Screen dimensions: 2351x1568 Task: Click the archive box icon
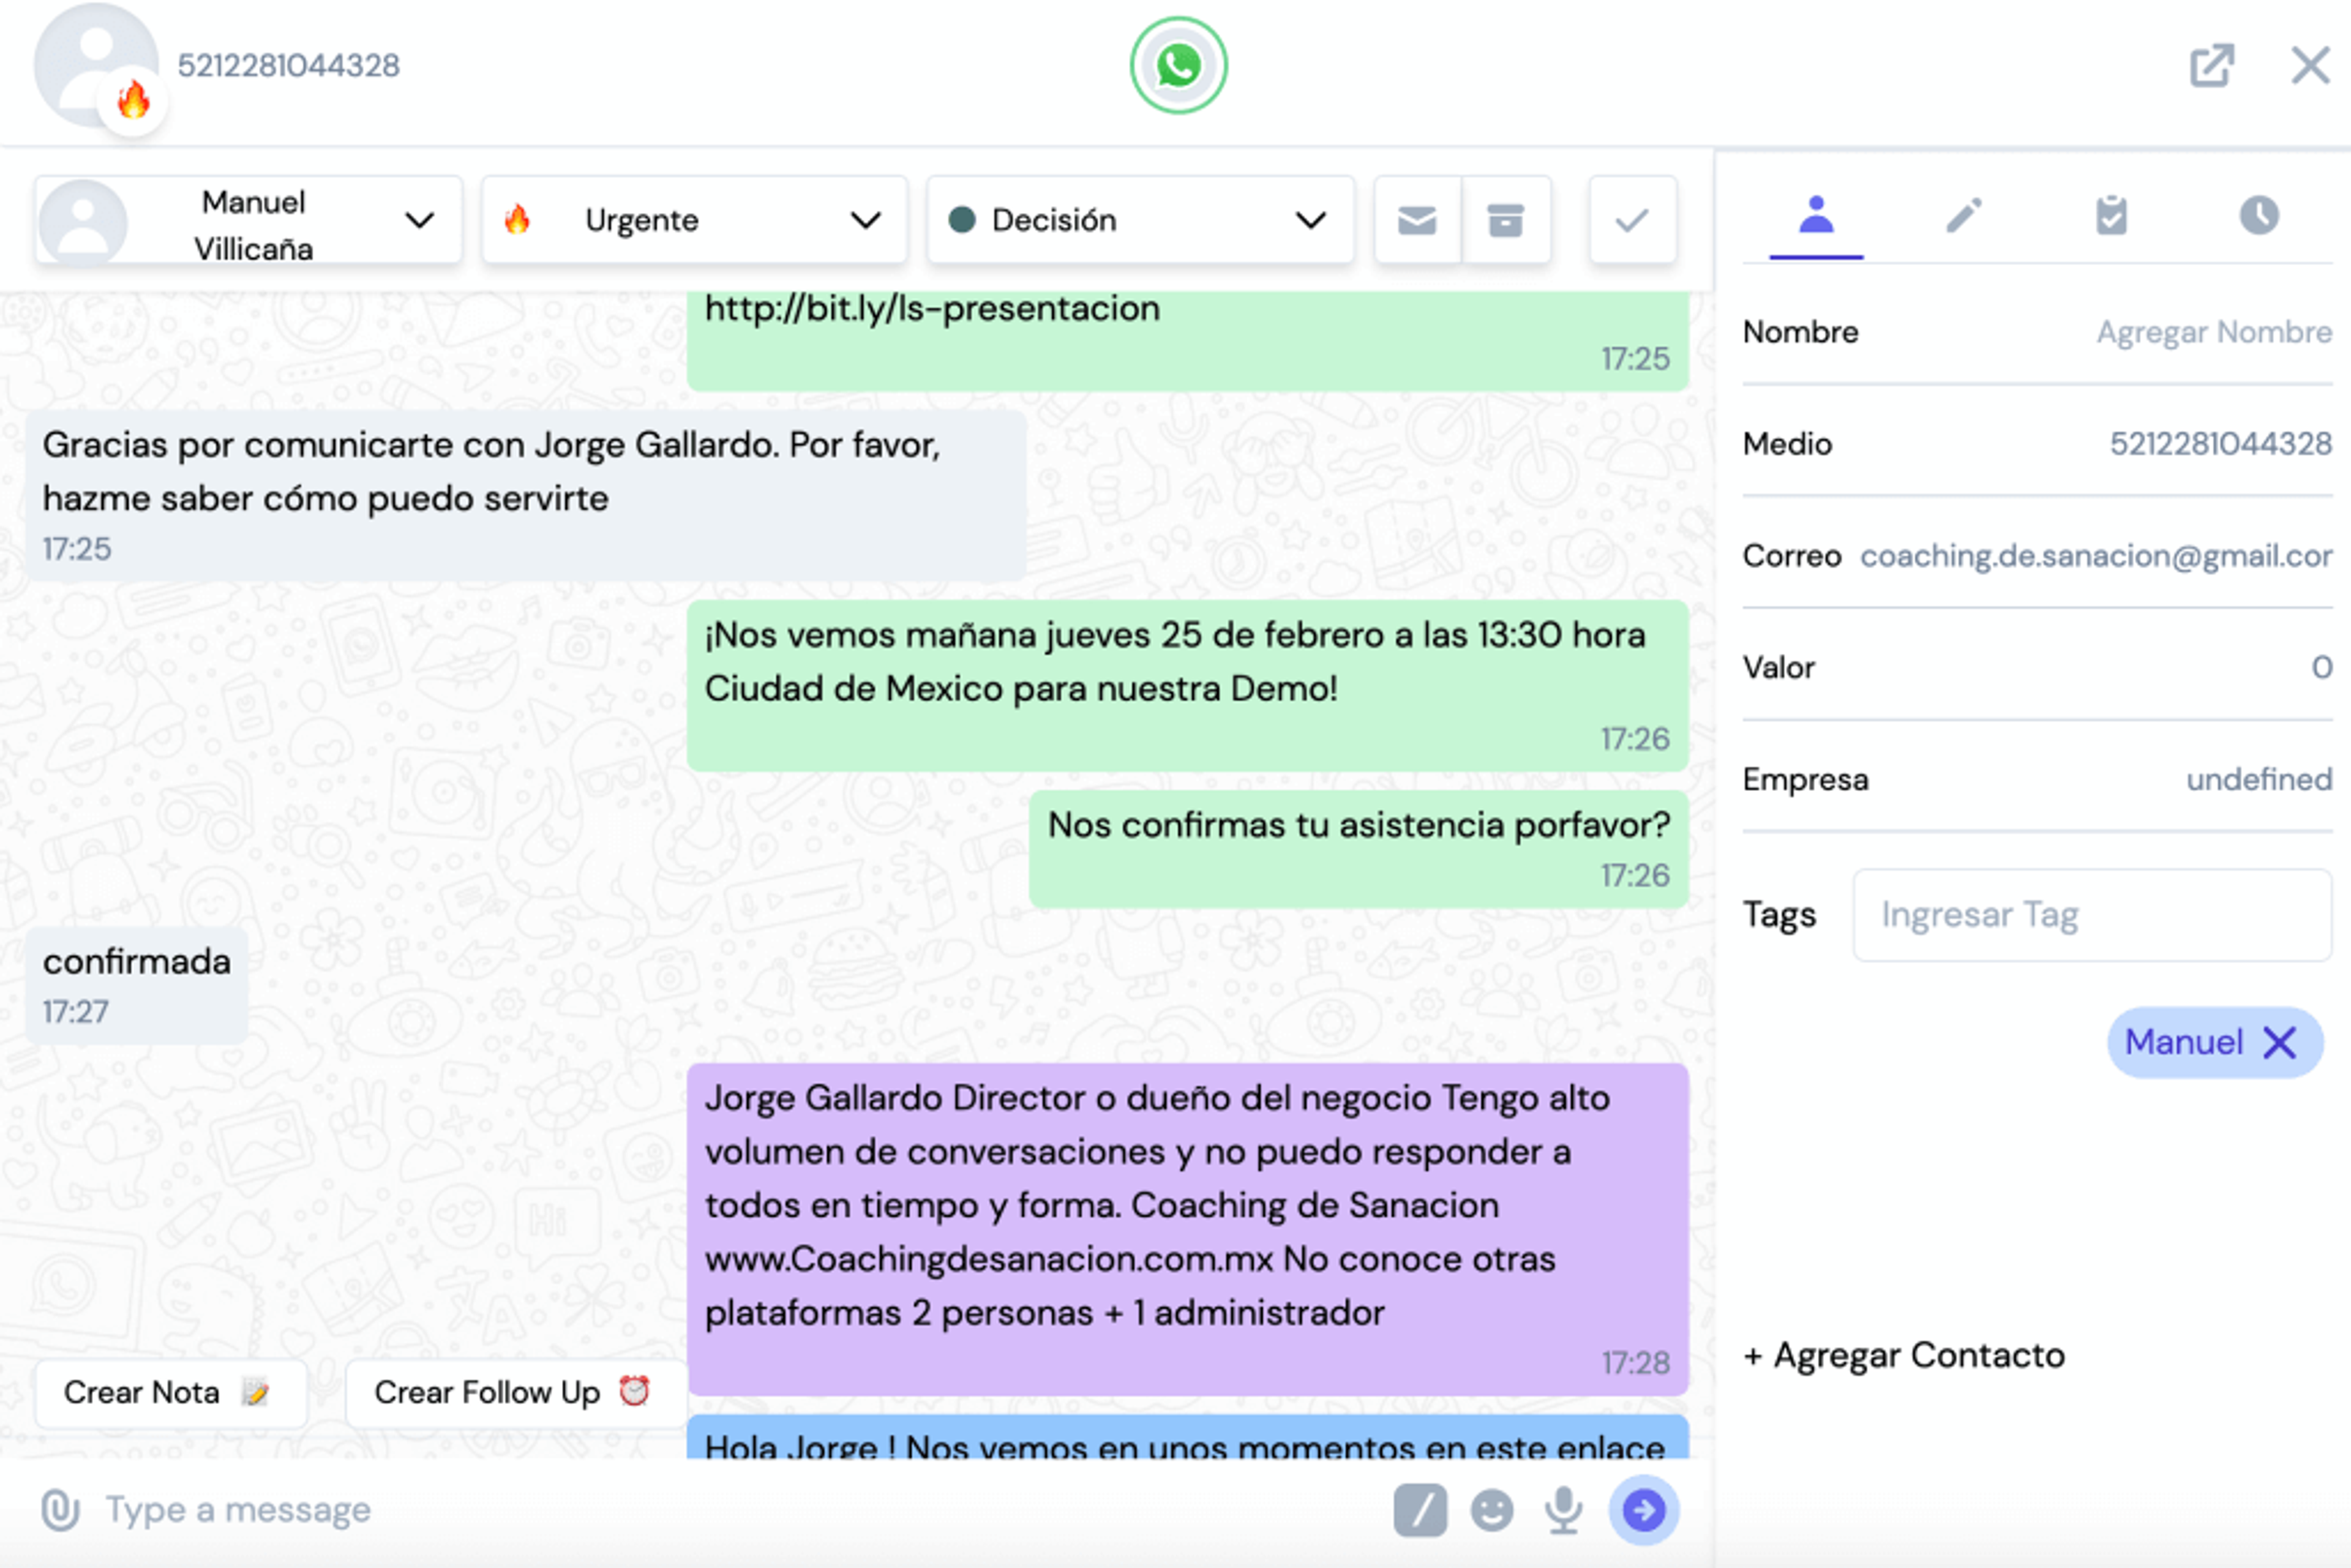coord(1505,220)
